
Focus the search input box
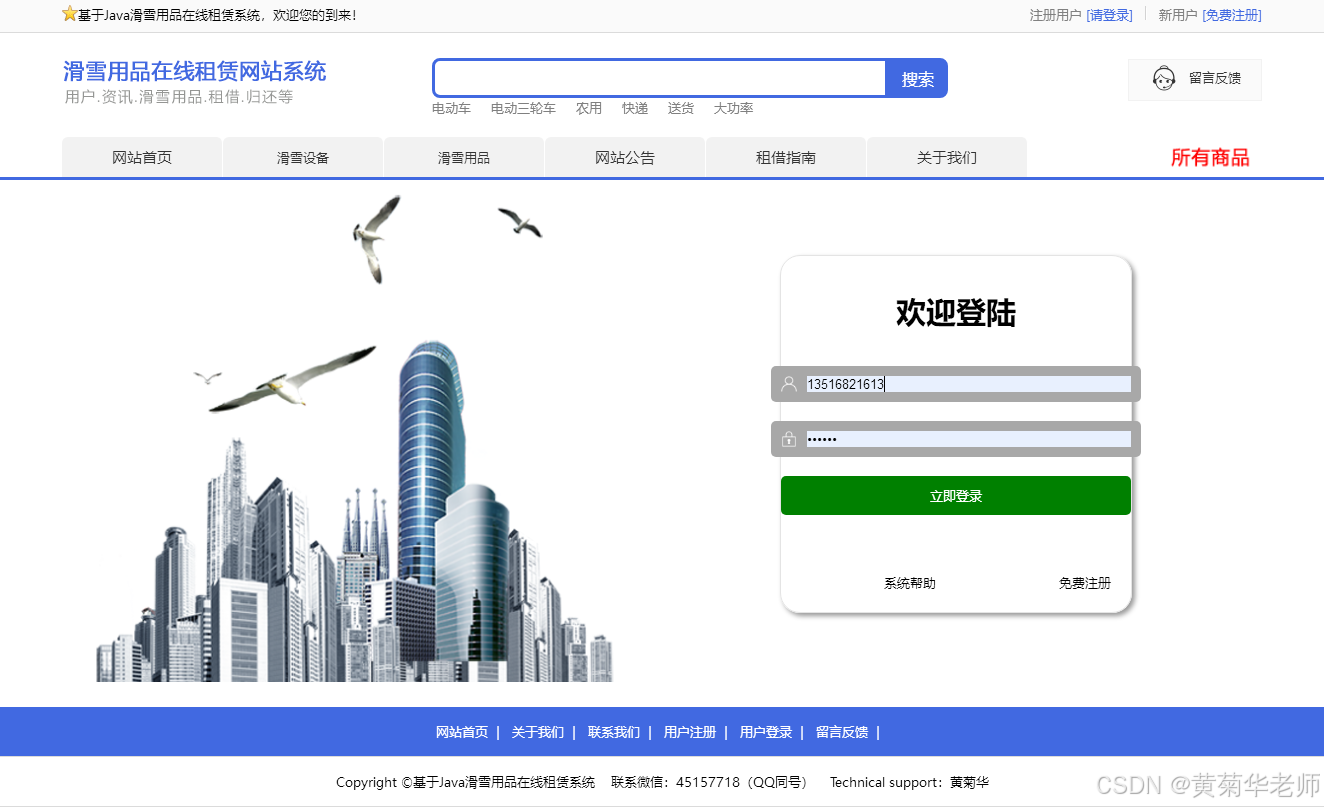pyautogui.click(x=660, y=79)
